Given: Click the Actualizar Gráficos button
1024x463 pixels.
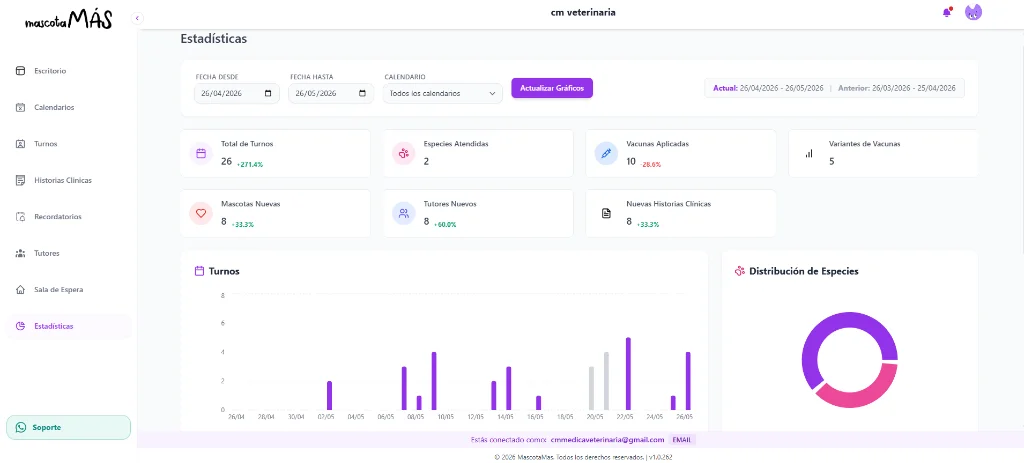Looking at the screenshot, I should pos(552,88).
